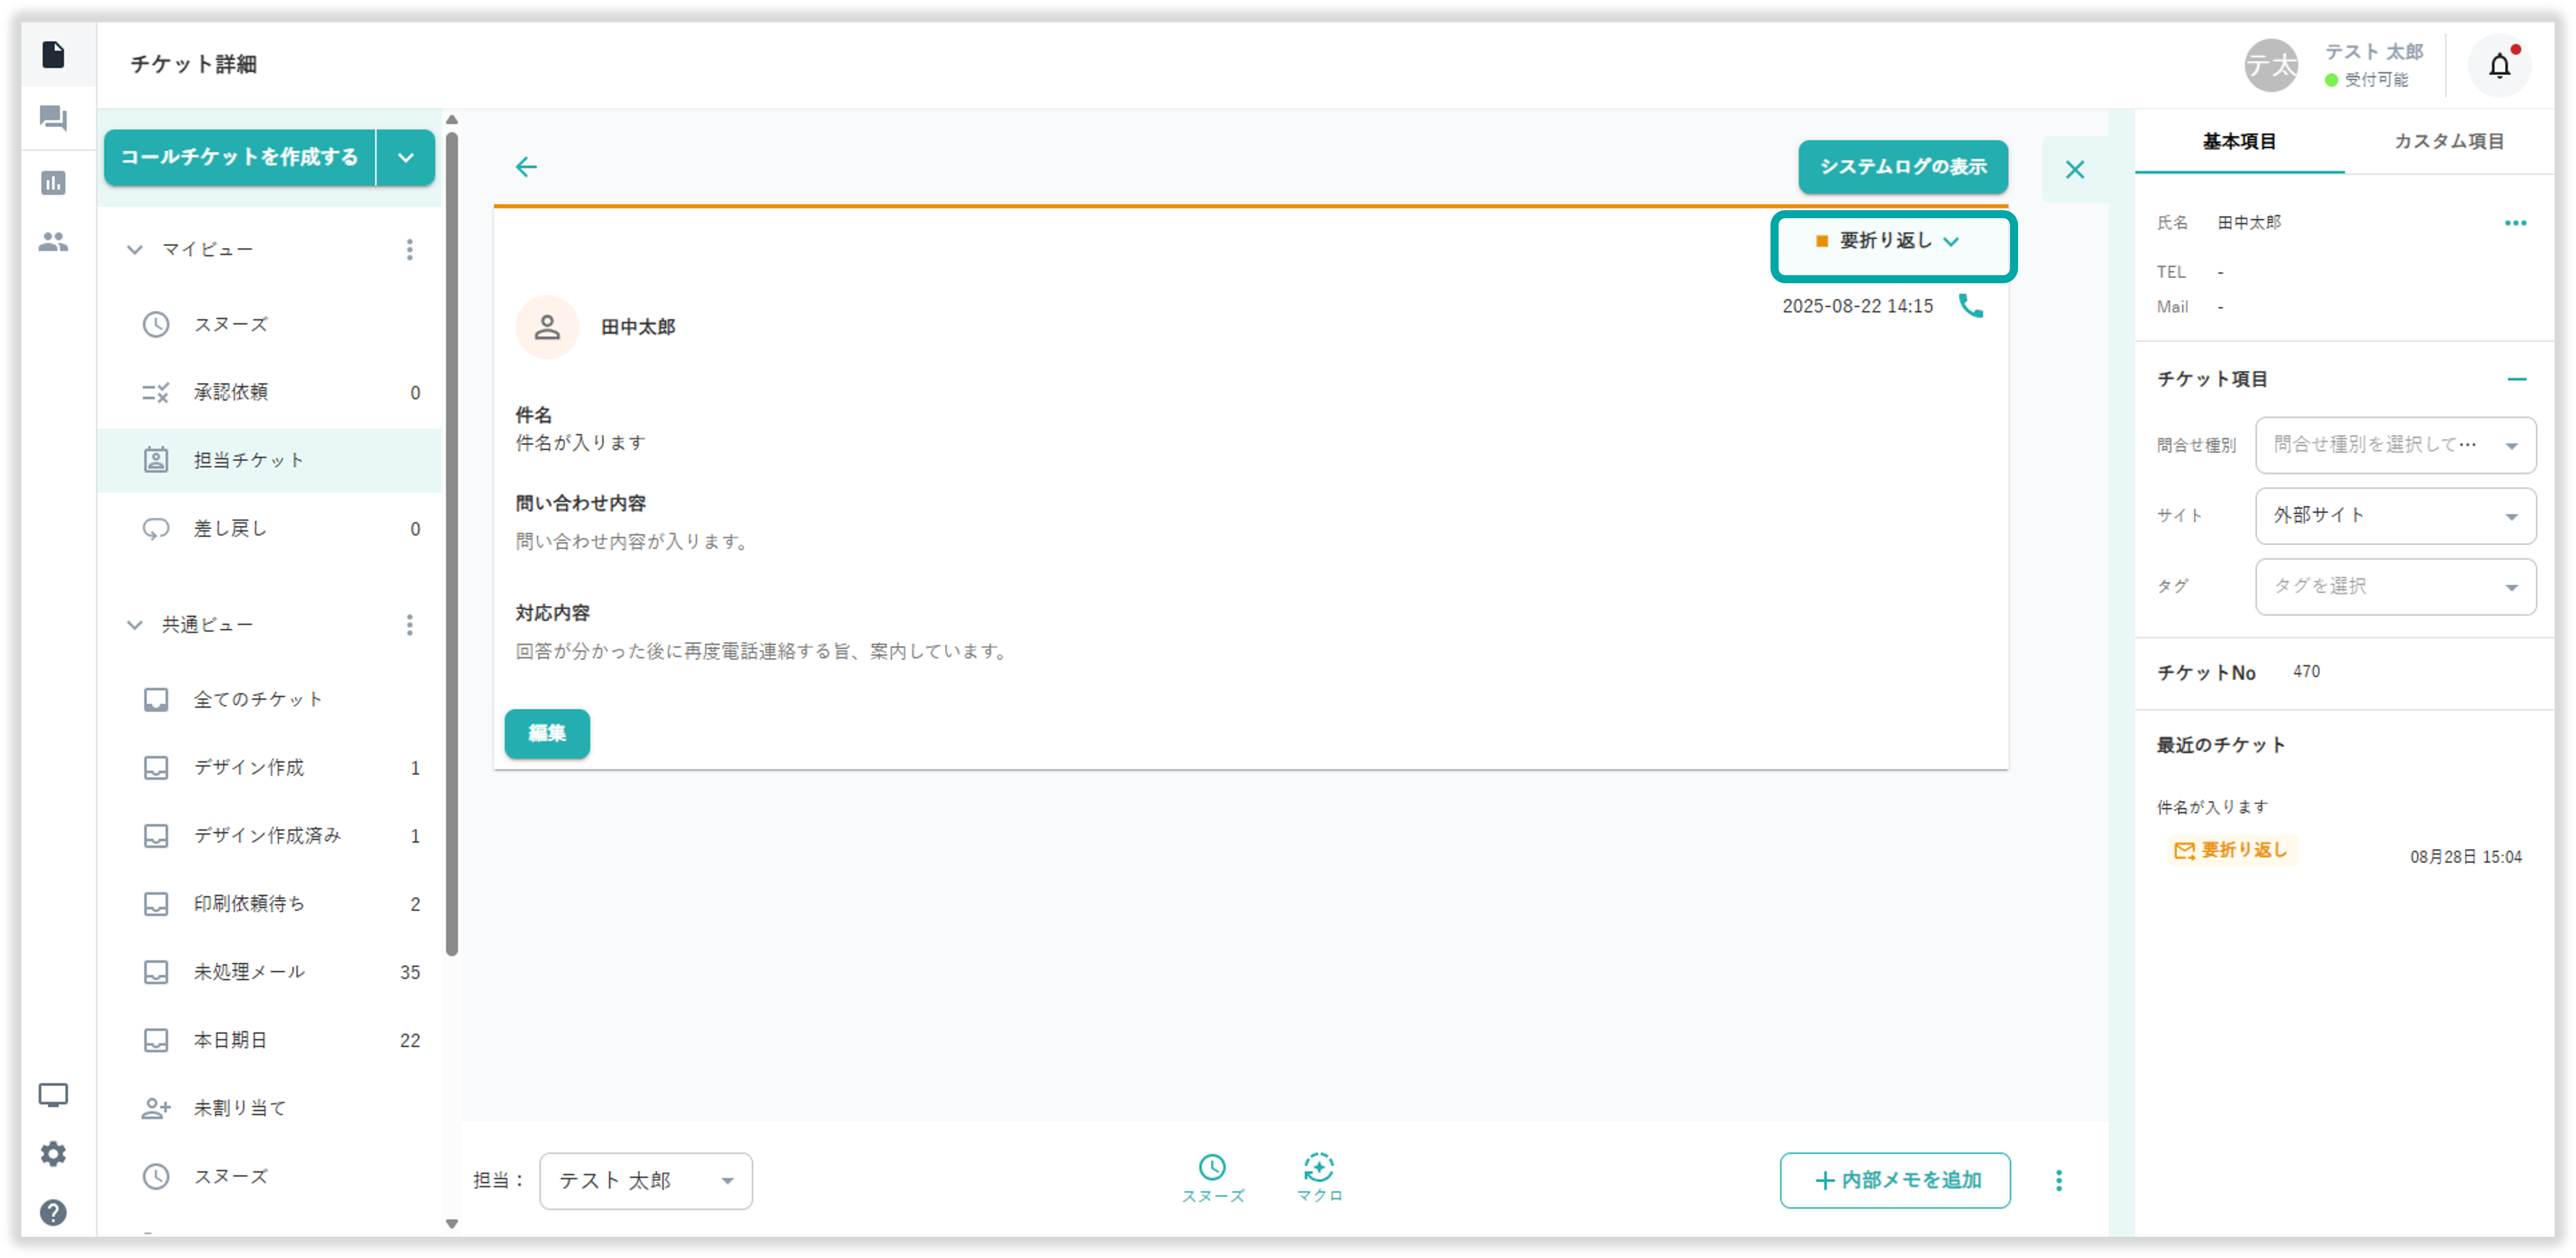
Task: Click the phone call icon
Action: tap(1970, 306)
